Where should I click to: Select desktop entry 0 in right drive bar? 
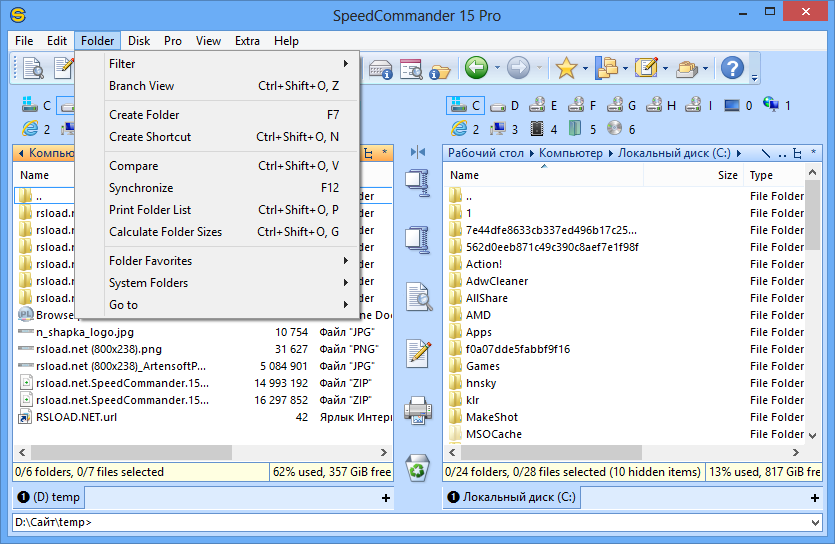(x=738, y=106)
